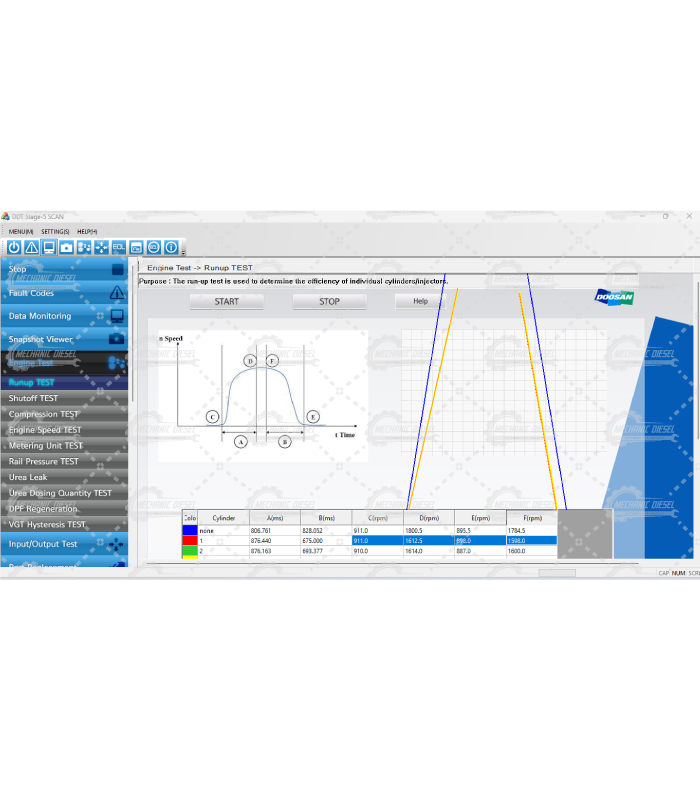The height and width of the screenshot is (800, 700).
Task: Click the input/output arrows toolbar icon
Action: 101,247
